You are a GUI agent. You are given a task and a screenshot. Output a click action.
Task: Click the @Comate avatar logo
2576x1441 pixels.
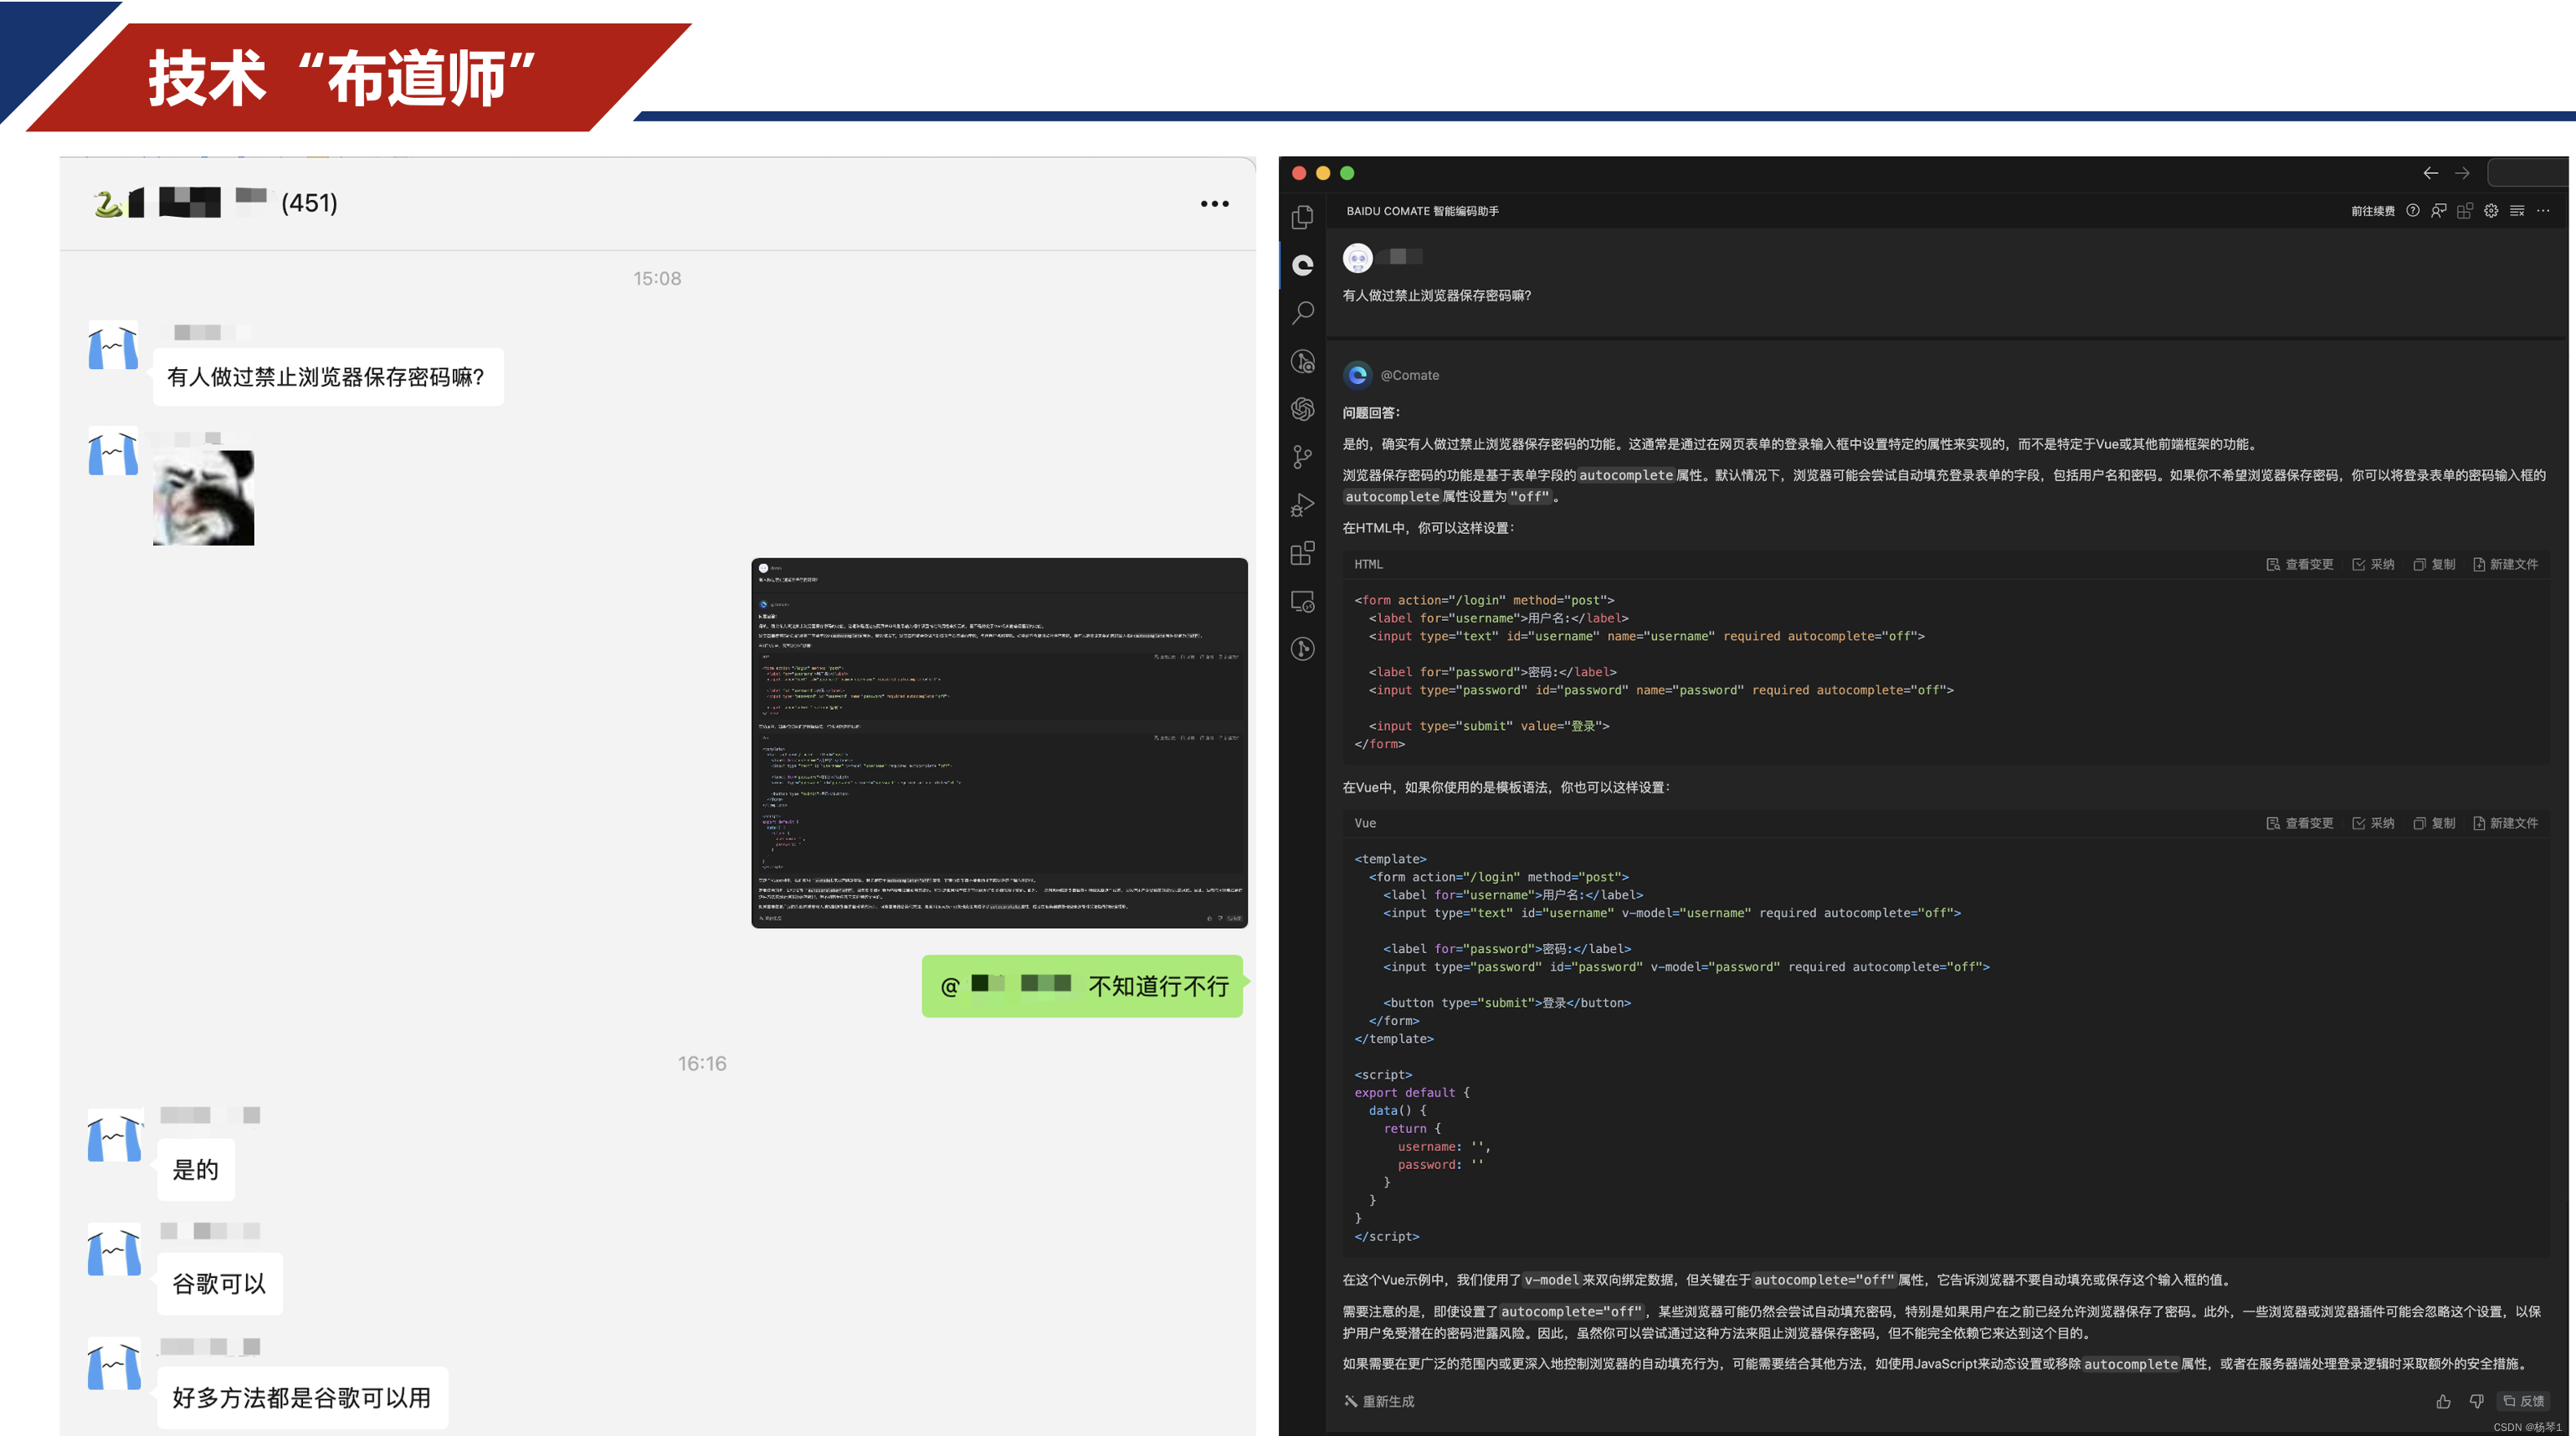point(1357,375)
